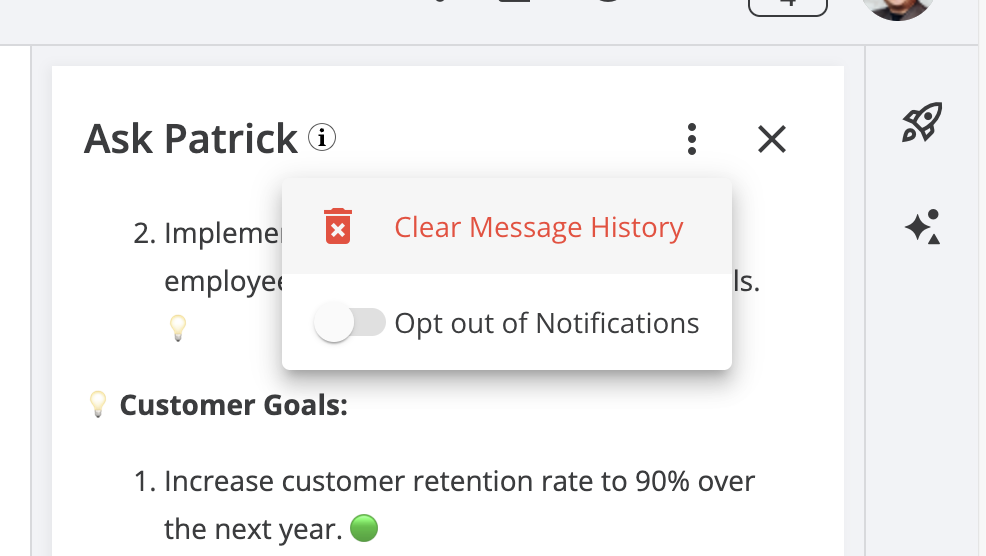Click the red trash icon
986x556 pixels.
pos(338,227)
